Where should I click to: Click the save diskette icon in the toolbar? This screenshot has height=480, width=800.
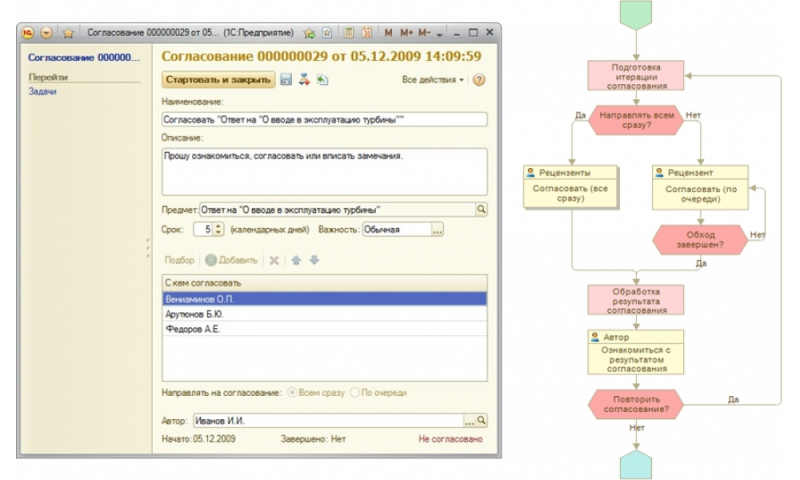pyautogui.click(x=286, y=80)
